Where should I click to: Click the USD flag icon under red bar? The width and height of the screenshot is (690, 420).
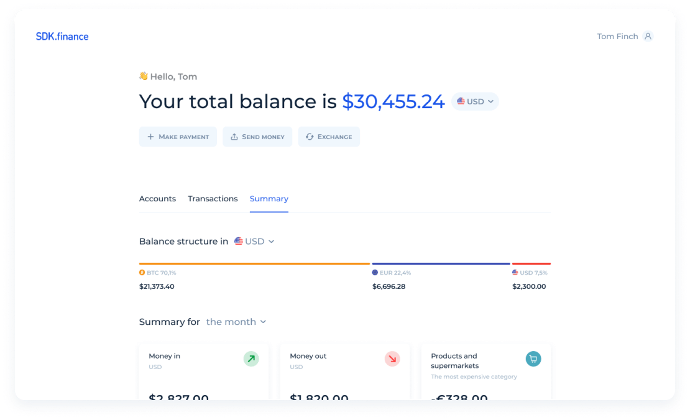tap(515, 273)
